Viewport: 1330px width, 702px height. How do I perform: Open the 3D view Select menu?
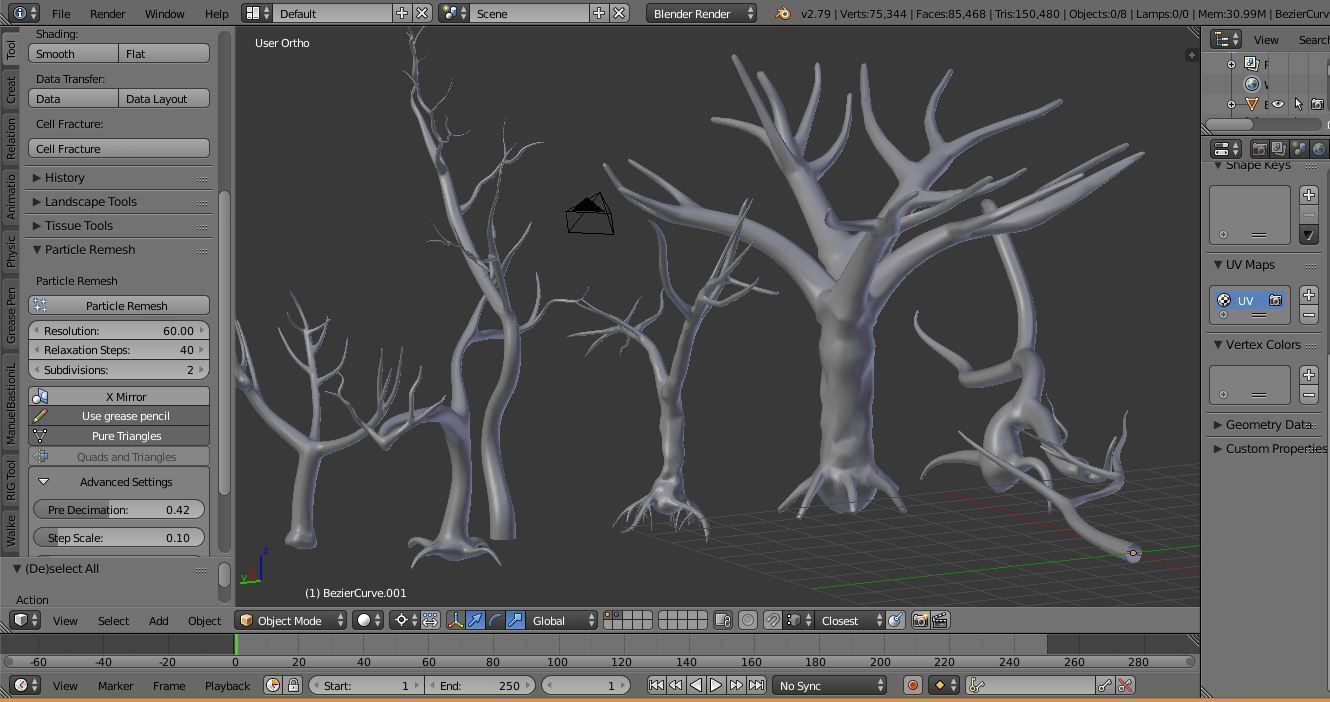113,621
